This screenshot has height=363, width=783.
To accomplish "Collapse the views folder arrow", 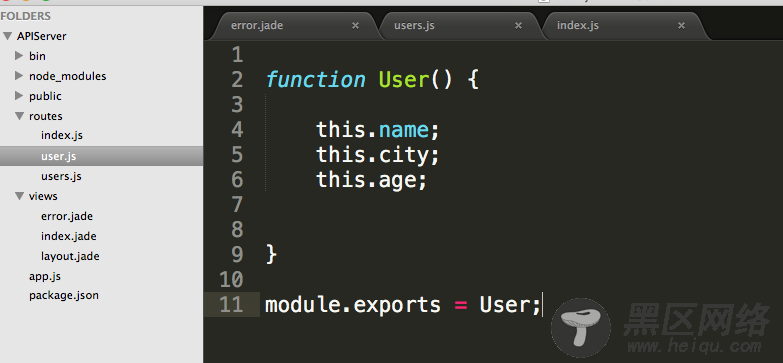I will (x=19, y=196).
